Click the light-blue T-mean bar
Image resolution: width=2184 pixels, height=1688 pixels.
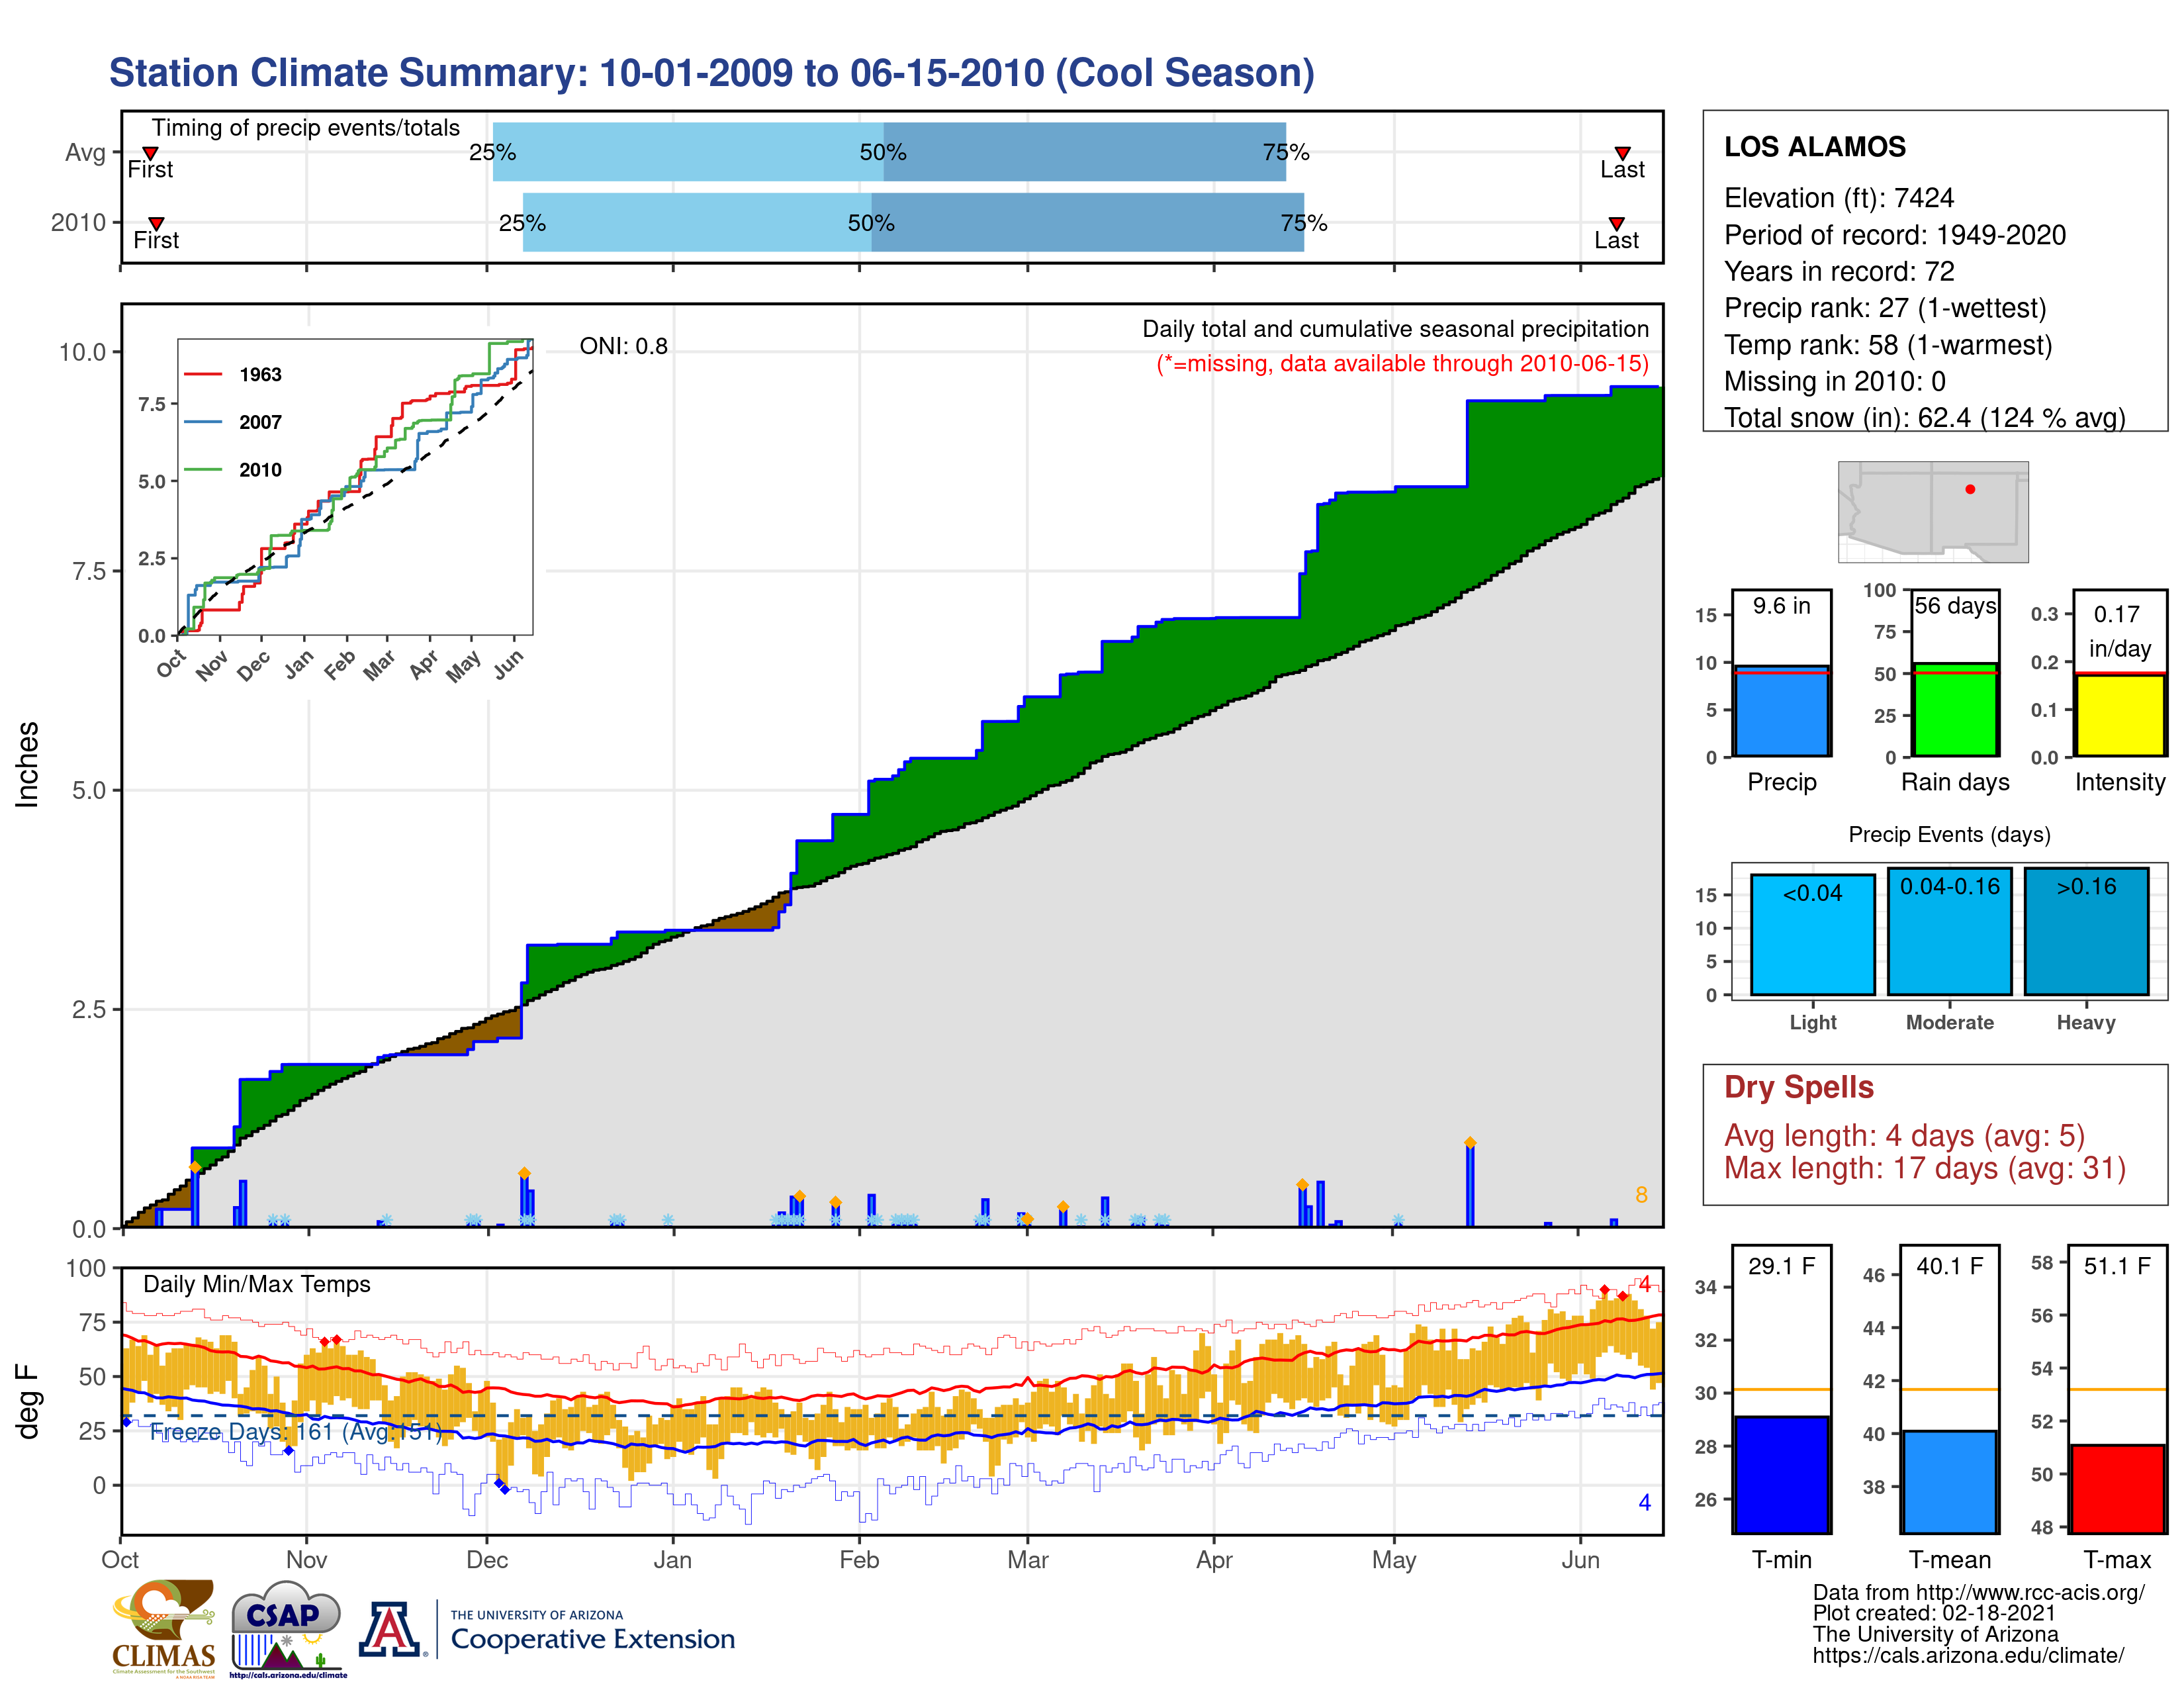(1949, 1482)
